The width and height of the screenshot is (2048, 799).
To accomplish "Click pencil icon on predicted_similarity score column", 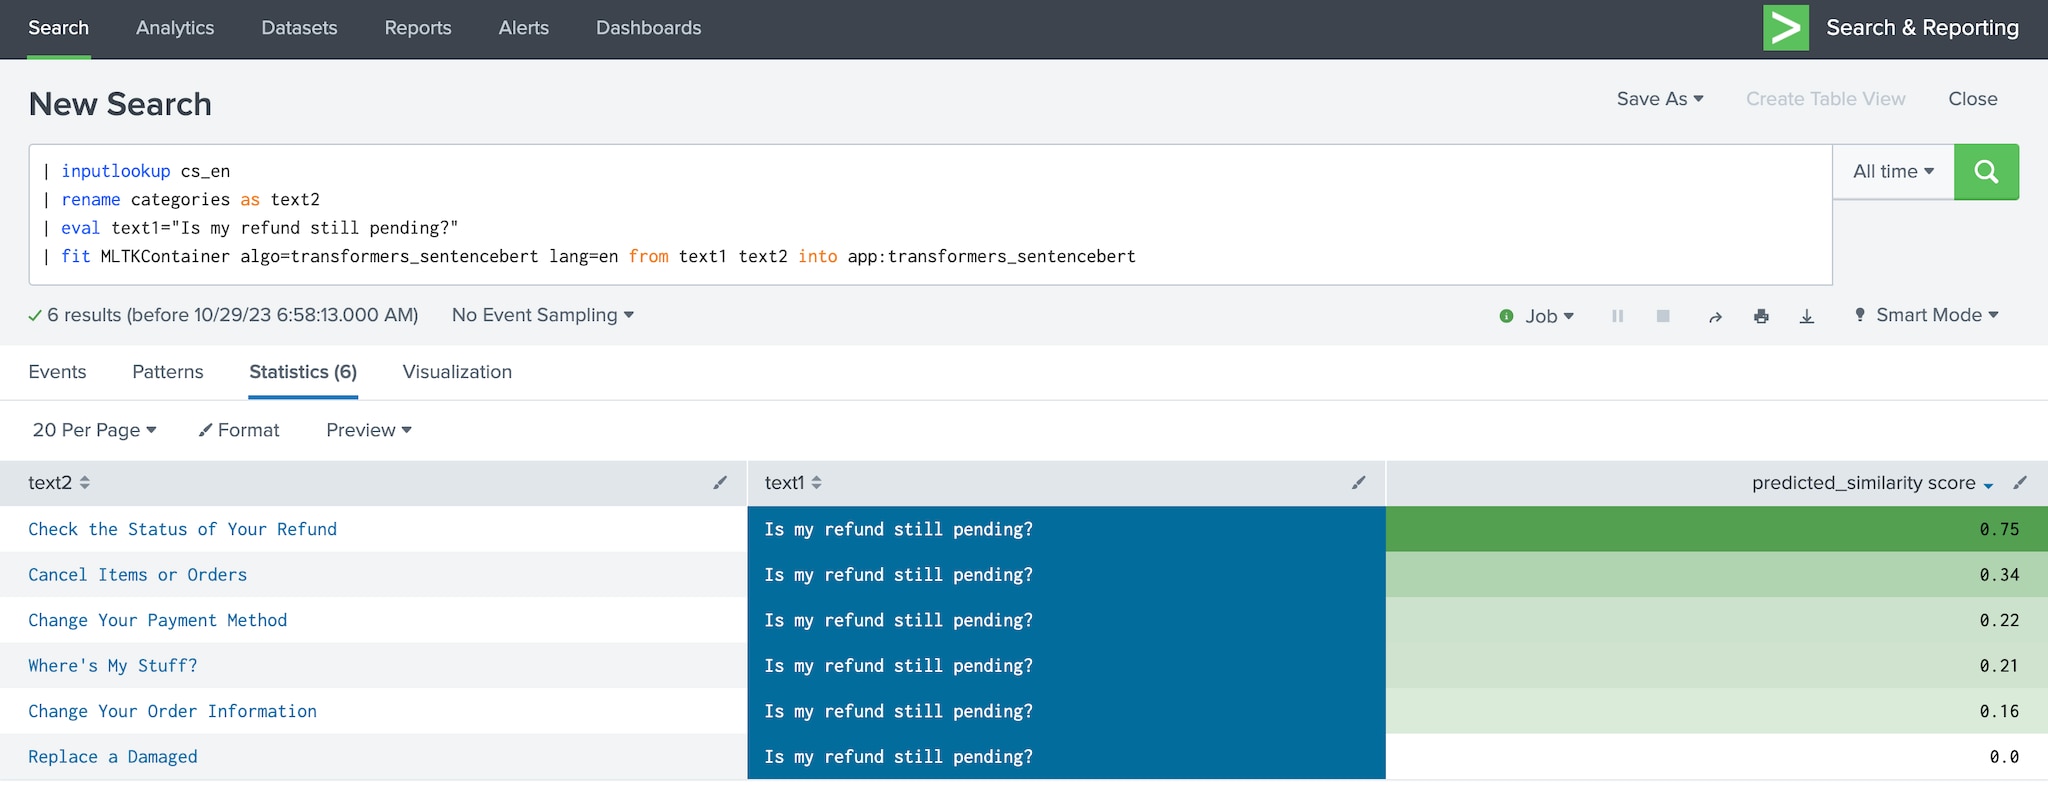I will 2020,483.
